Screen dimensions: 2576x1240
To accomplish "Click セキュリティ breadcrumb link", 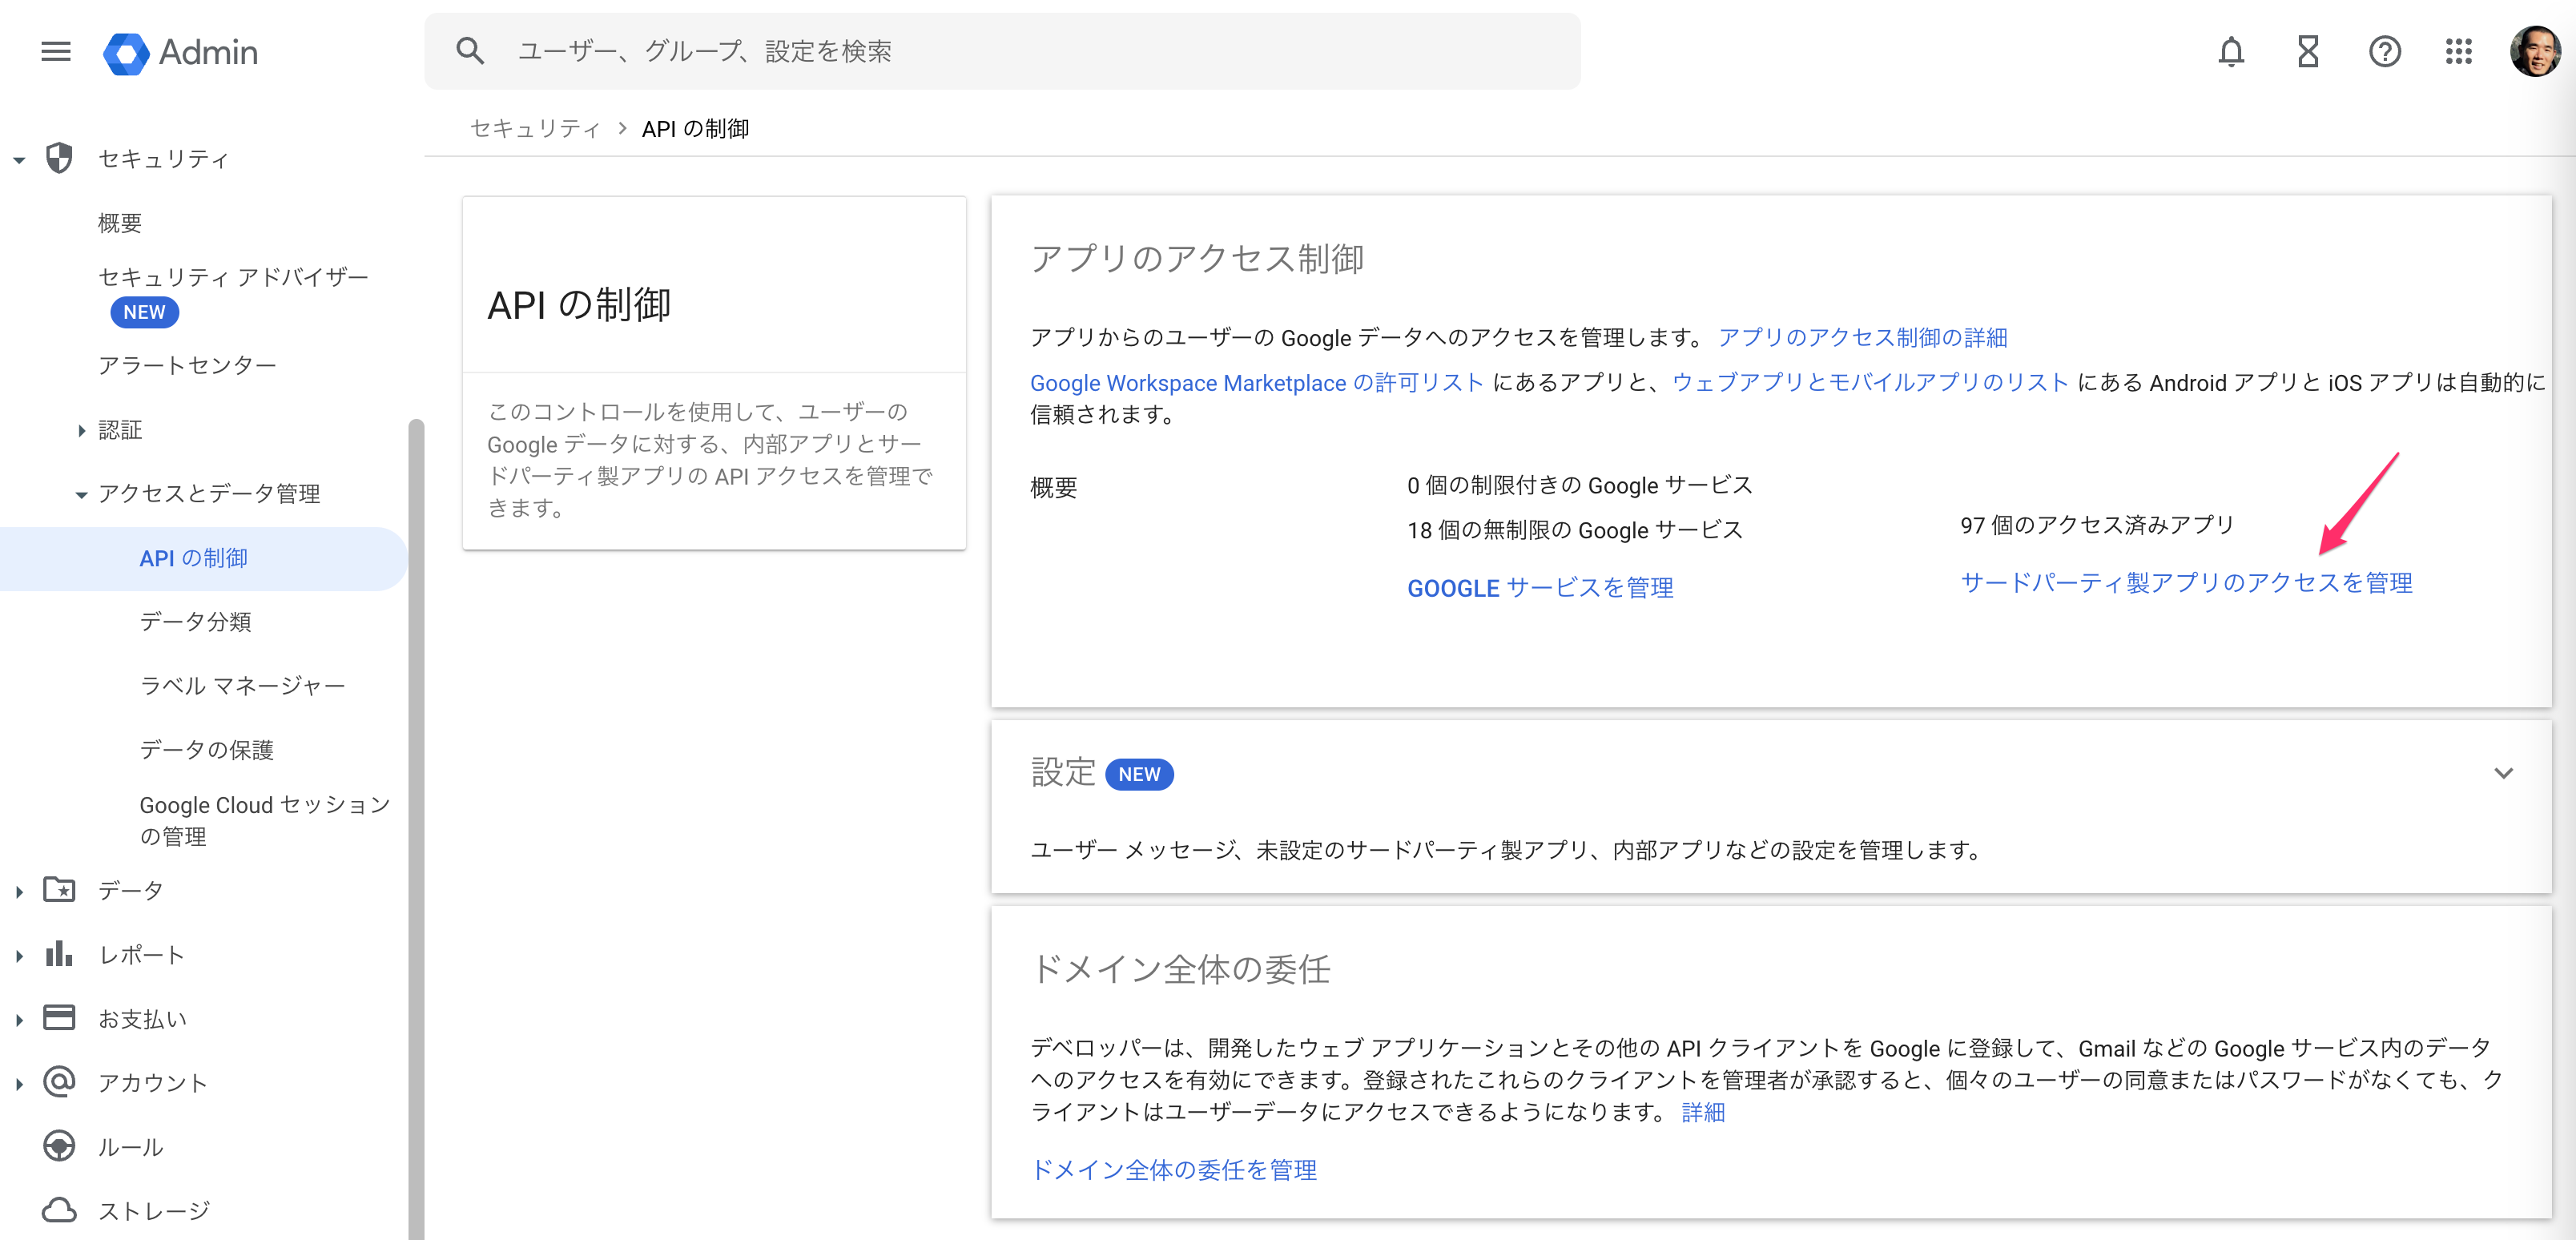I will [535, 128].
